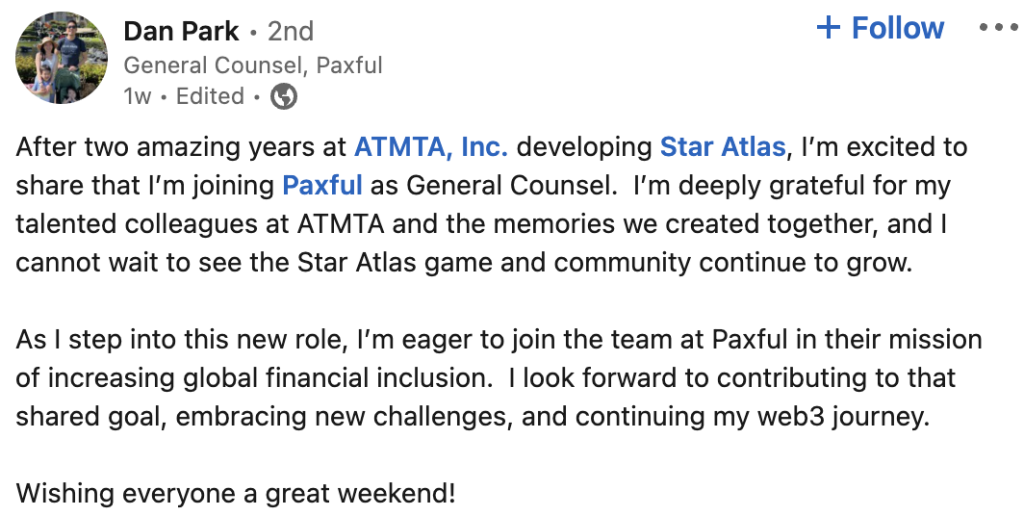Open the three-dot more options menu

pos(996,28)
